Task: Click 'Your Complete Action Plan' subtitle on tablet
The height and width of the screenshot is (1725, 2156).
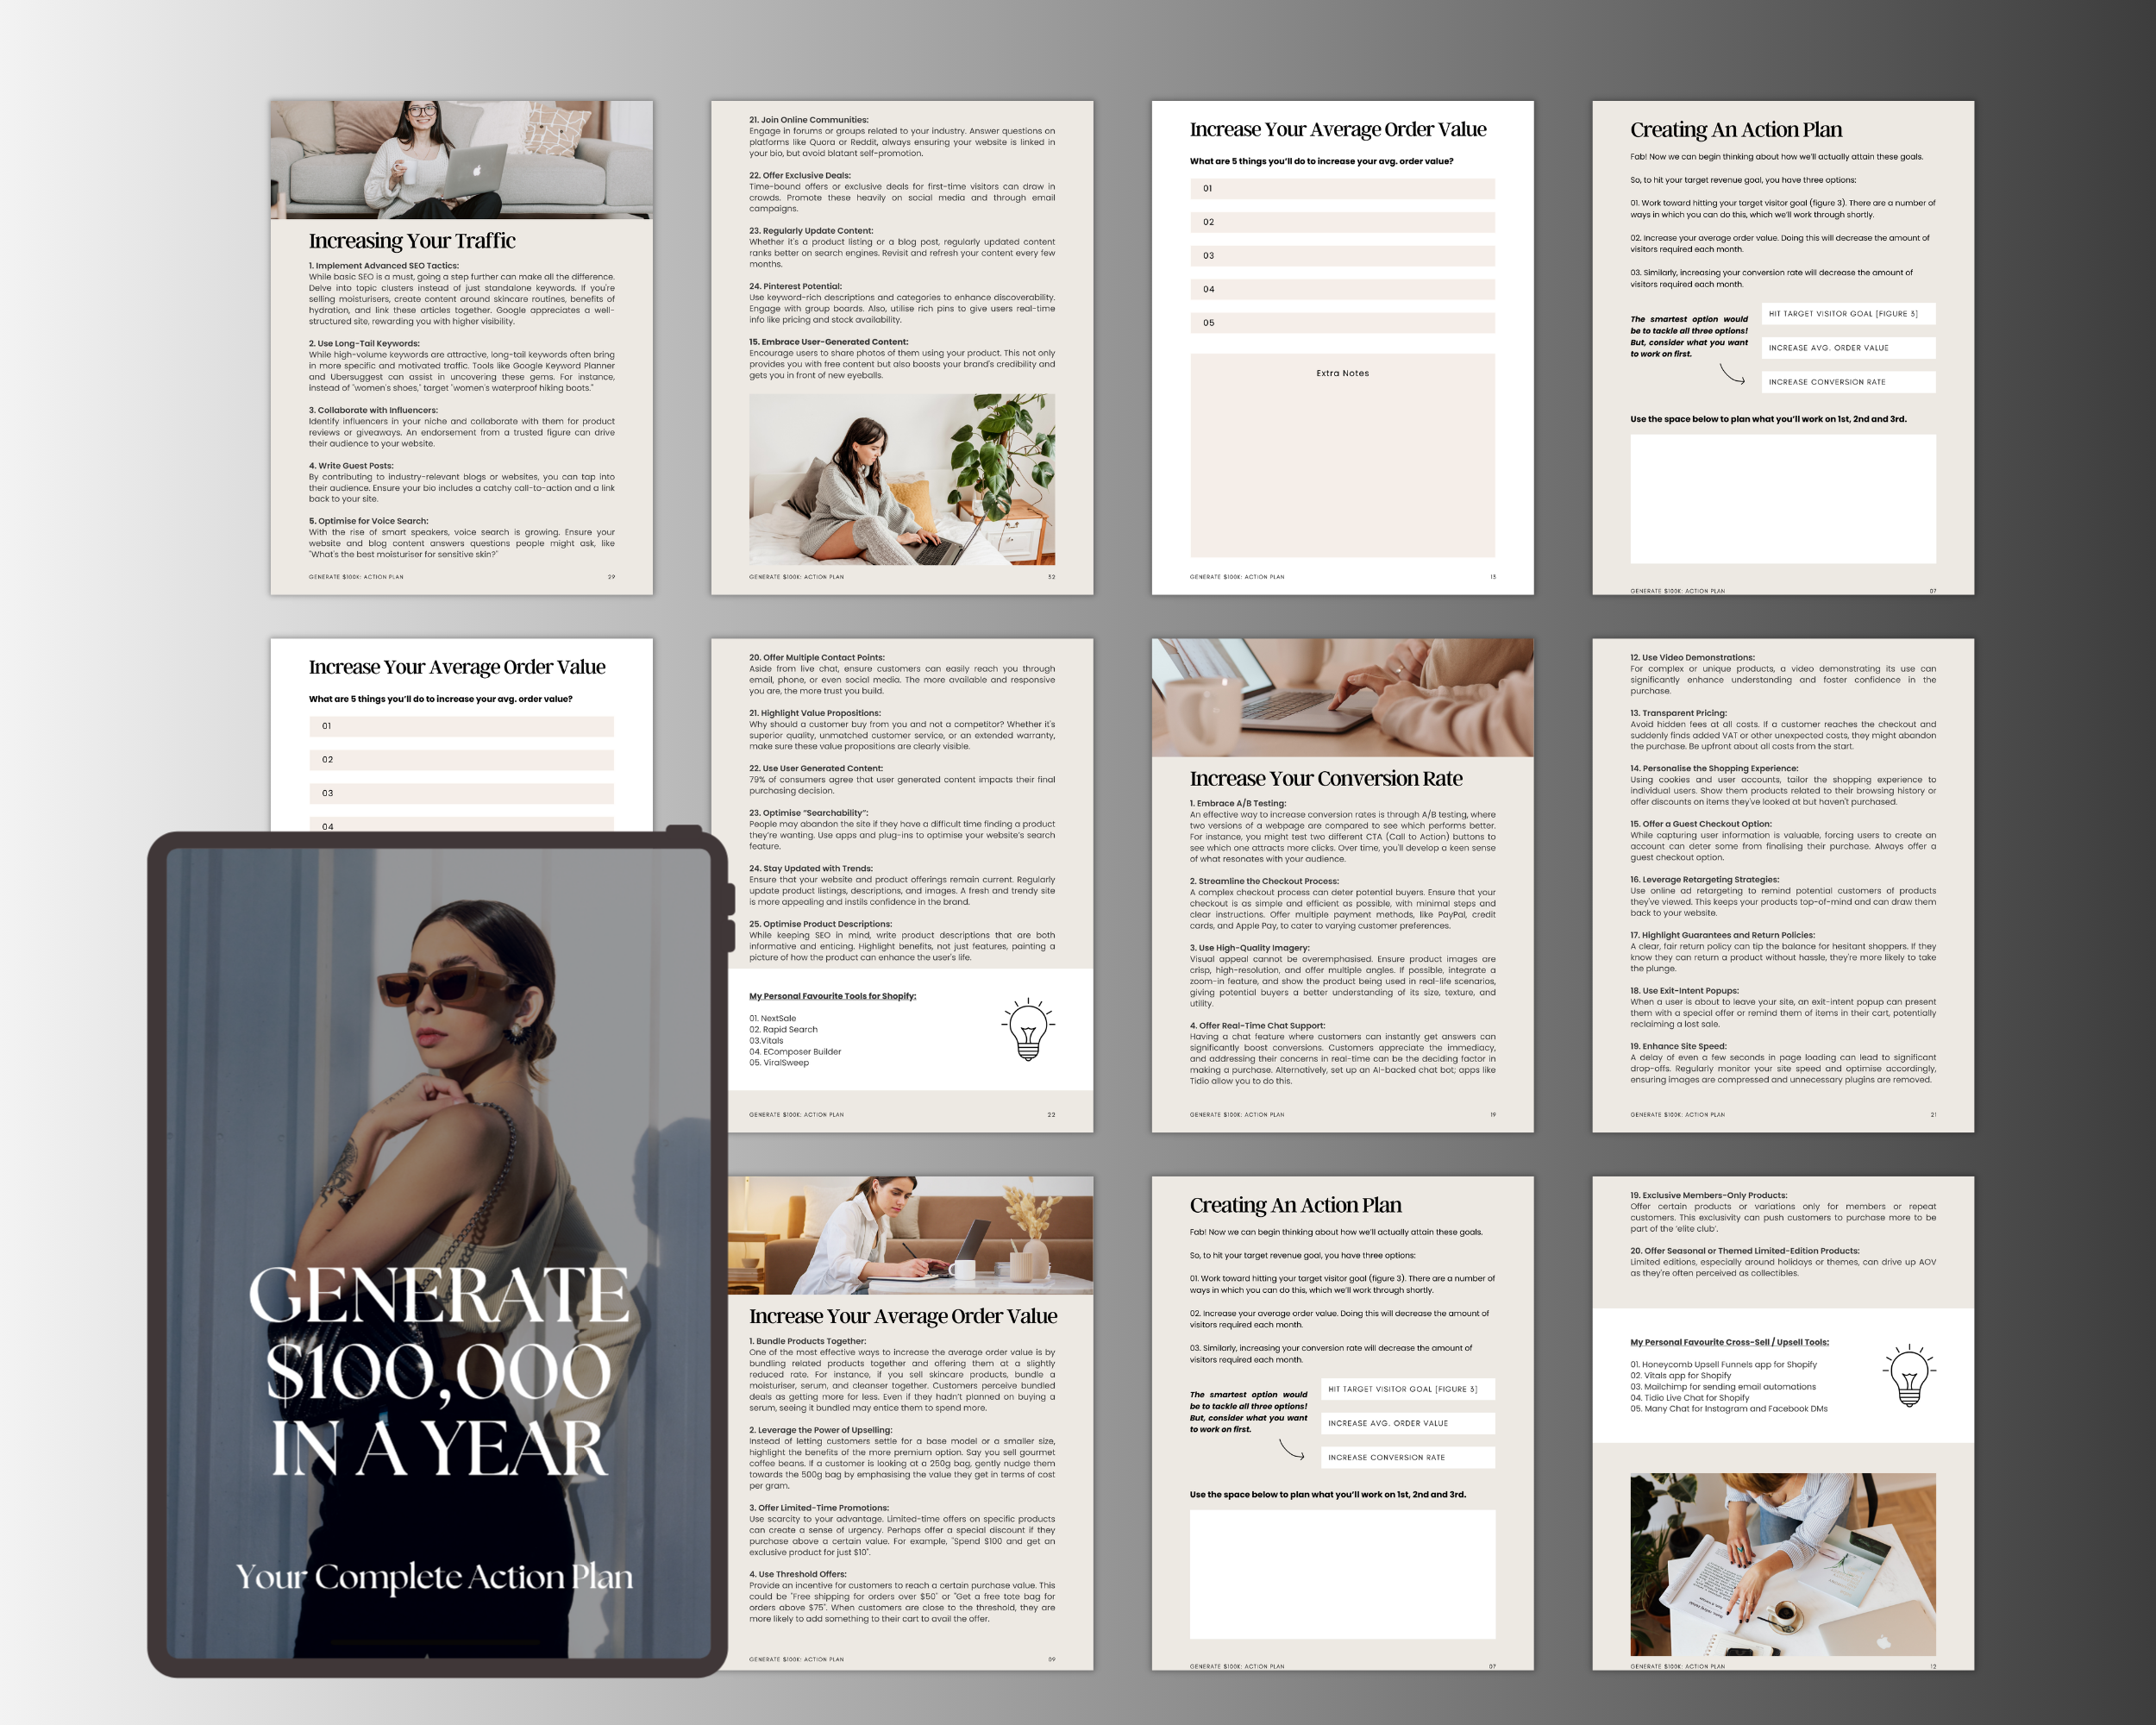Action: click(435, 1577)
